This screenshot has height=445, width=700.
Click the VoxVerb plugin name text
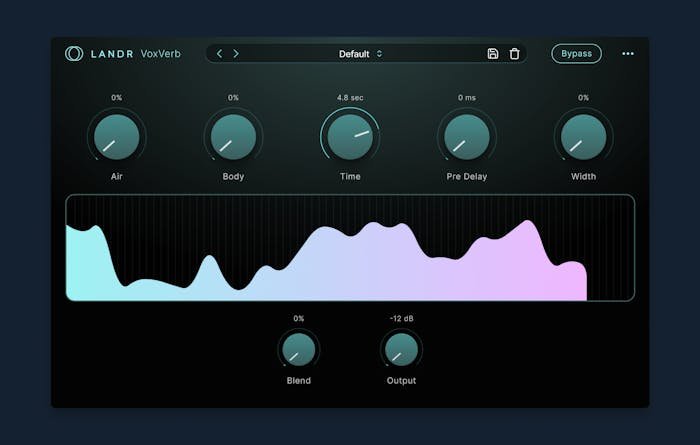(161, 54)
